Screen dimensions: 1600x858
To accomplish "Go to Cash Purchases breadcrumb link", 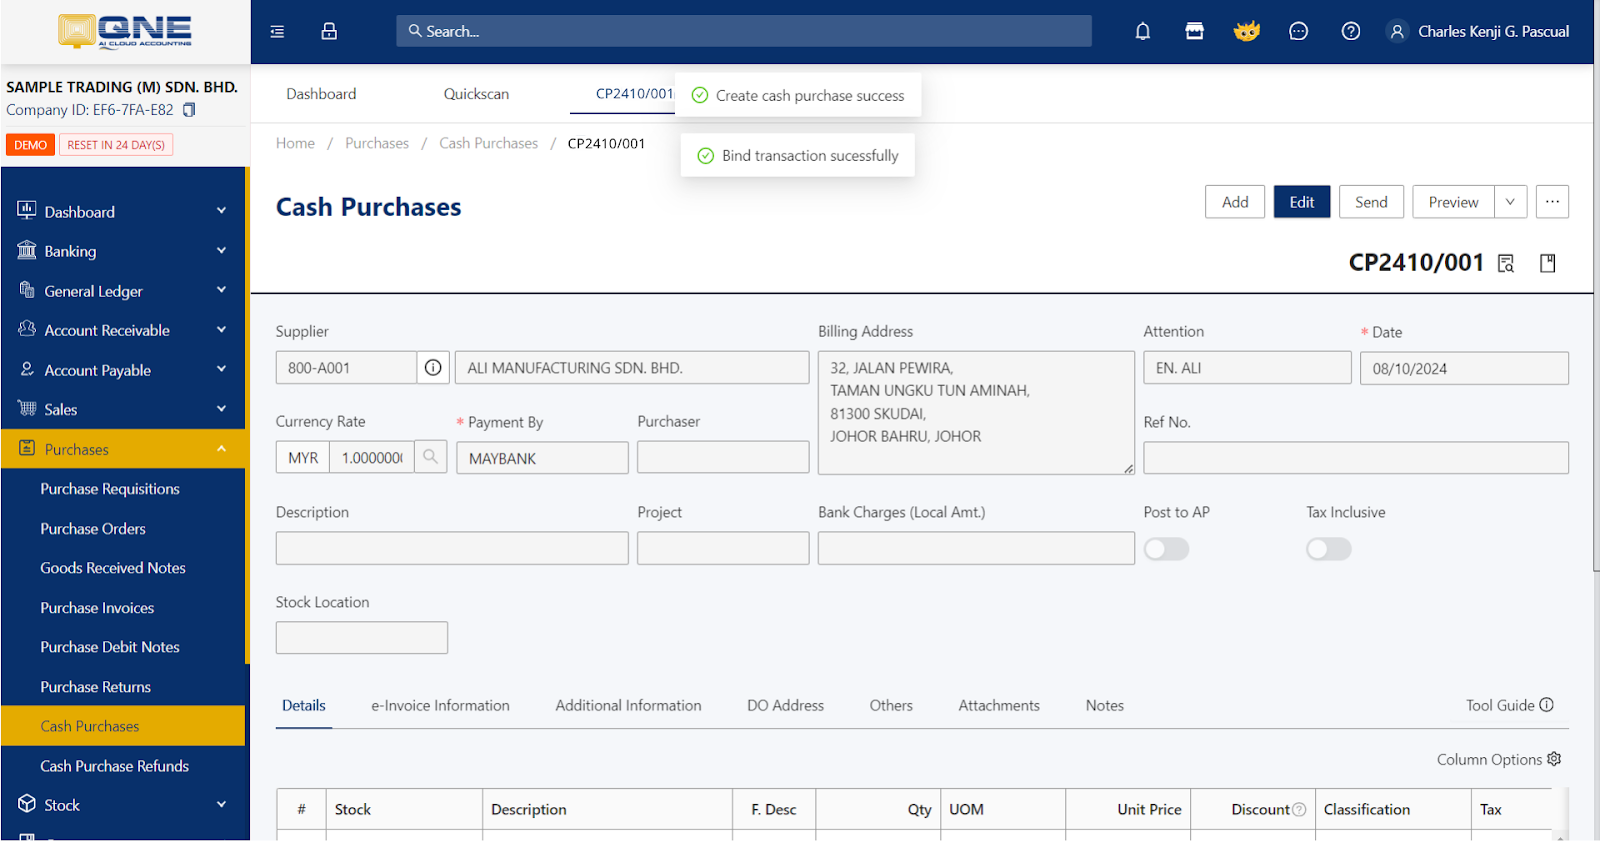I will click(488, 143).
